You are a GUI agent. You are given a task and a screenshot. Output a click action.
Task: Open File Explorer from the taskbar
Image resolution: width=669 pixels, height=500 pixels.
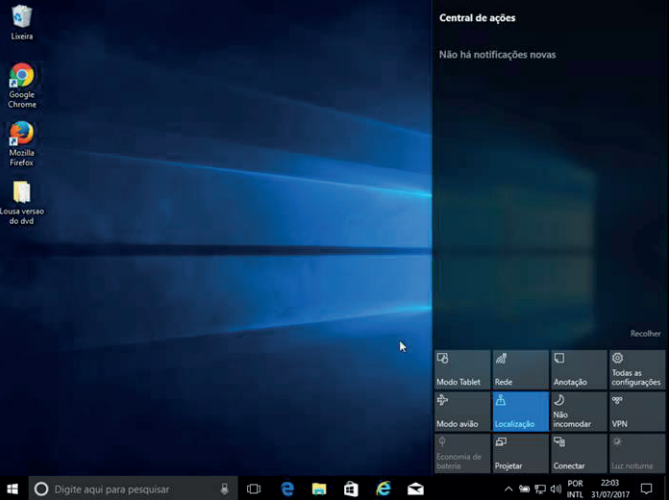(319, 489)
